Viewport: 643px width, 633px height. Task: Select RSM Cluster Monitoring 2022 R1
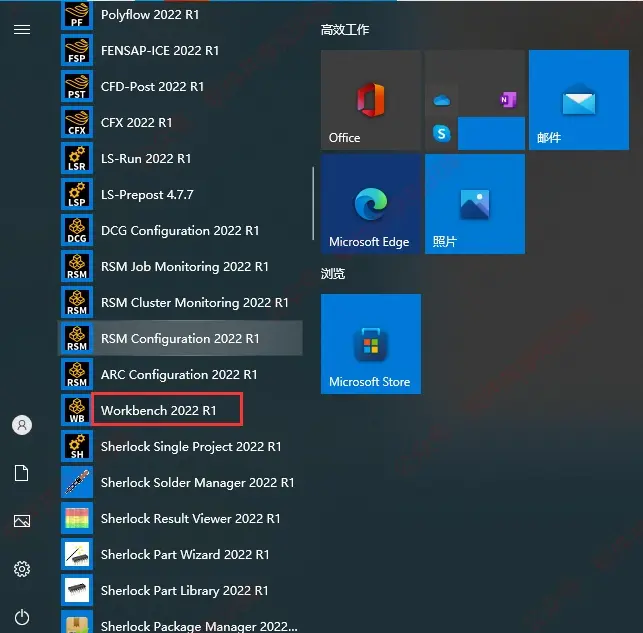[x=195, y=303]
